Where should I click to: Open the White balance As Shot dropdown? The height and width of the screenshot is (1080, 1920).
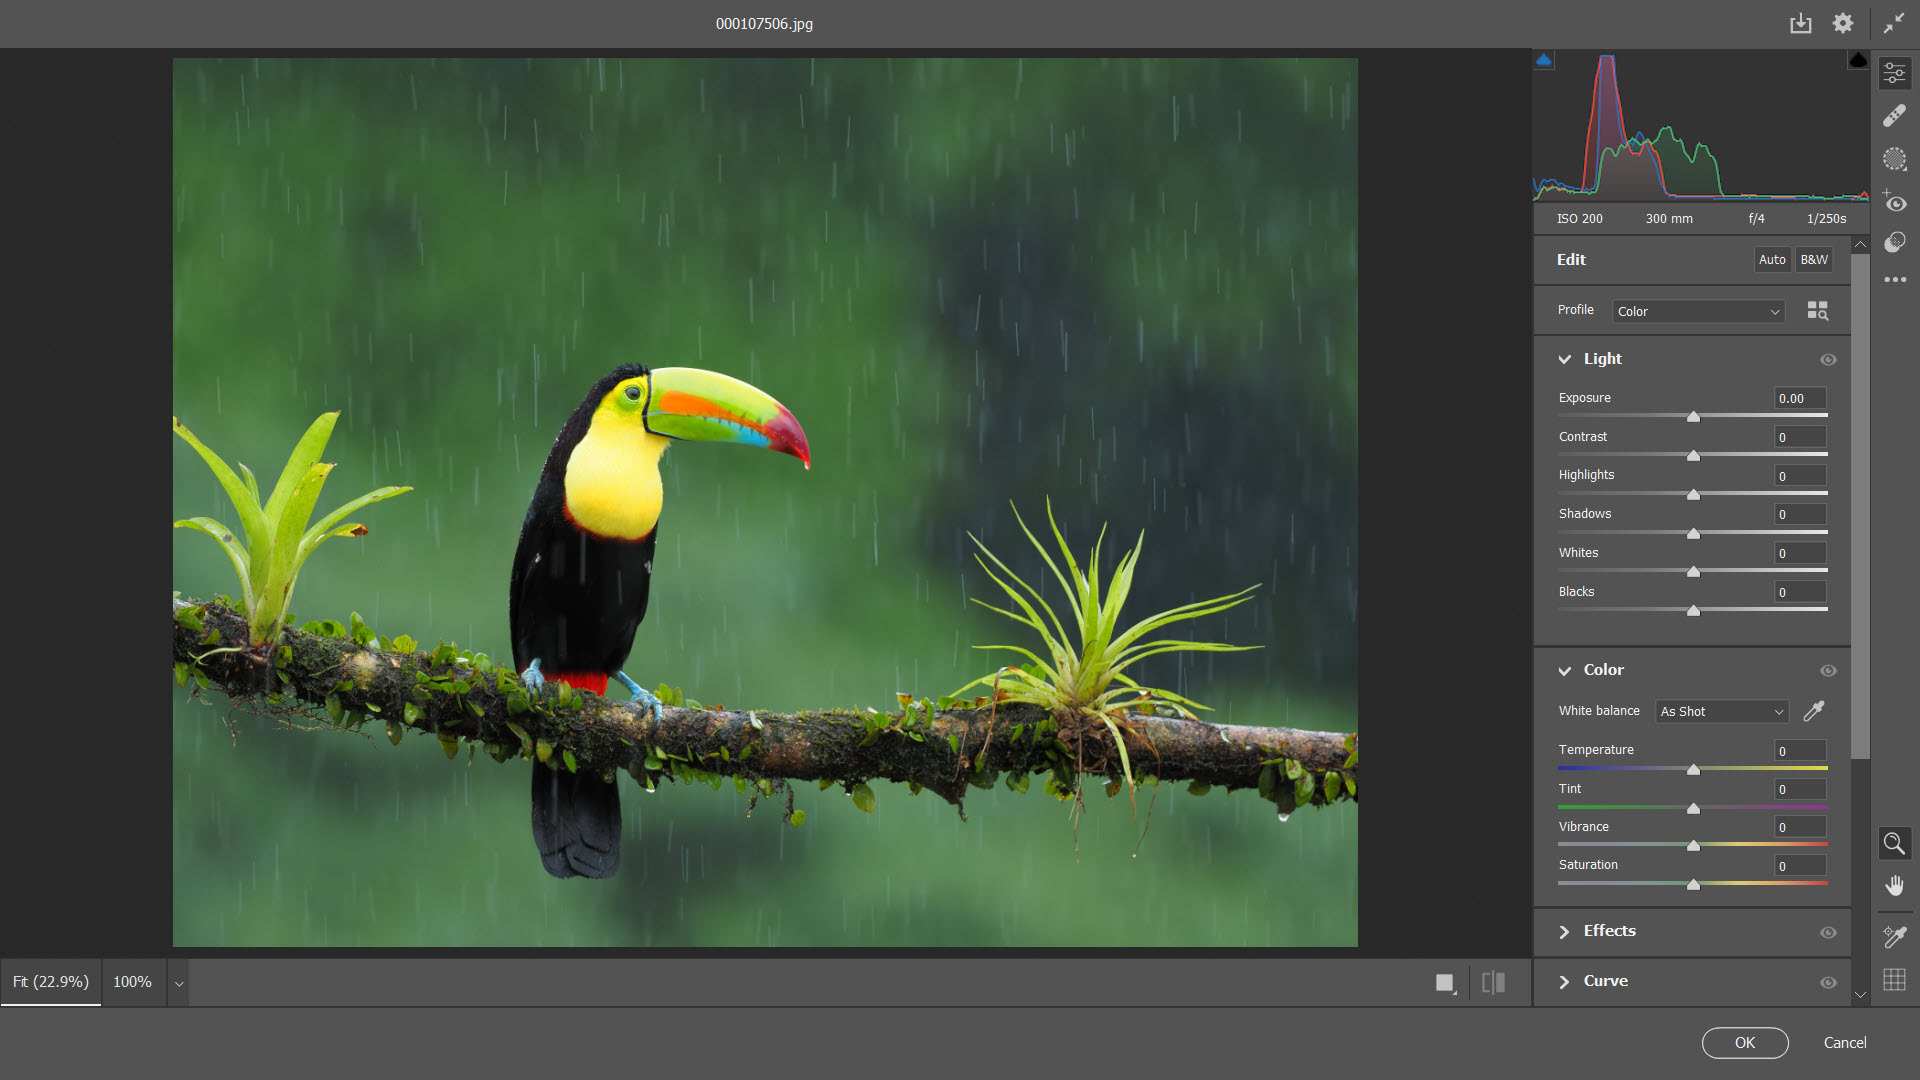click(x=1722, y=711)
